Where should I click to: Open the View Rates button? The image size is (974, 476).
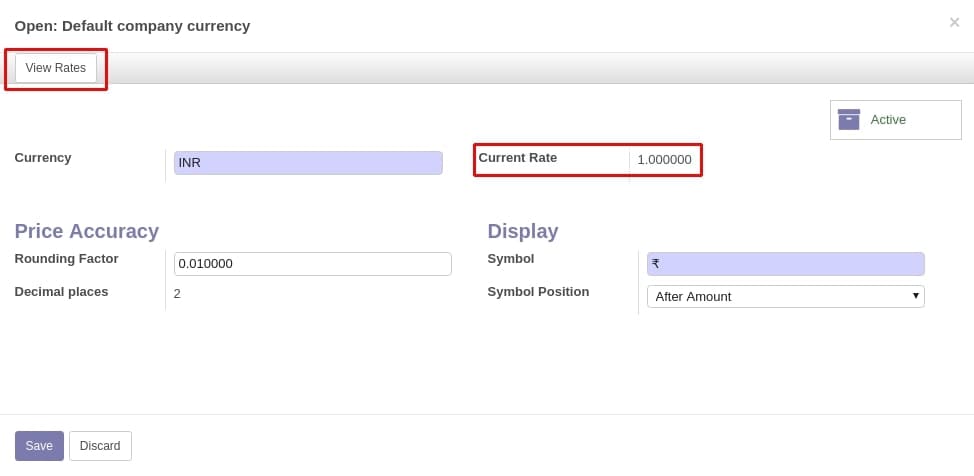coord(55,68)
